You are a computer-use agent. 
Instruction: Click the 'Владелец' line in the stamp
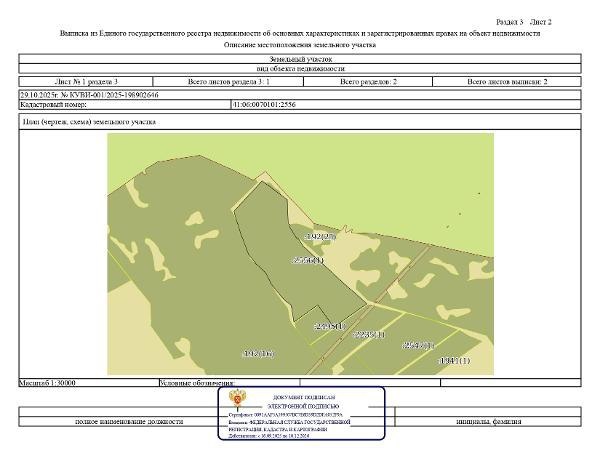[x=289, y=422]
